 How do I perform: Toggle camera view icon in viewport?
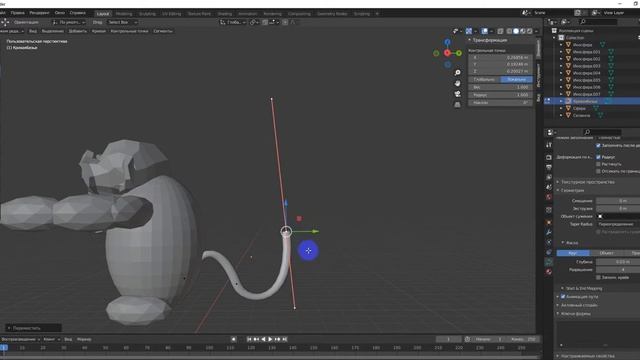click(457, 94)
